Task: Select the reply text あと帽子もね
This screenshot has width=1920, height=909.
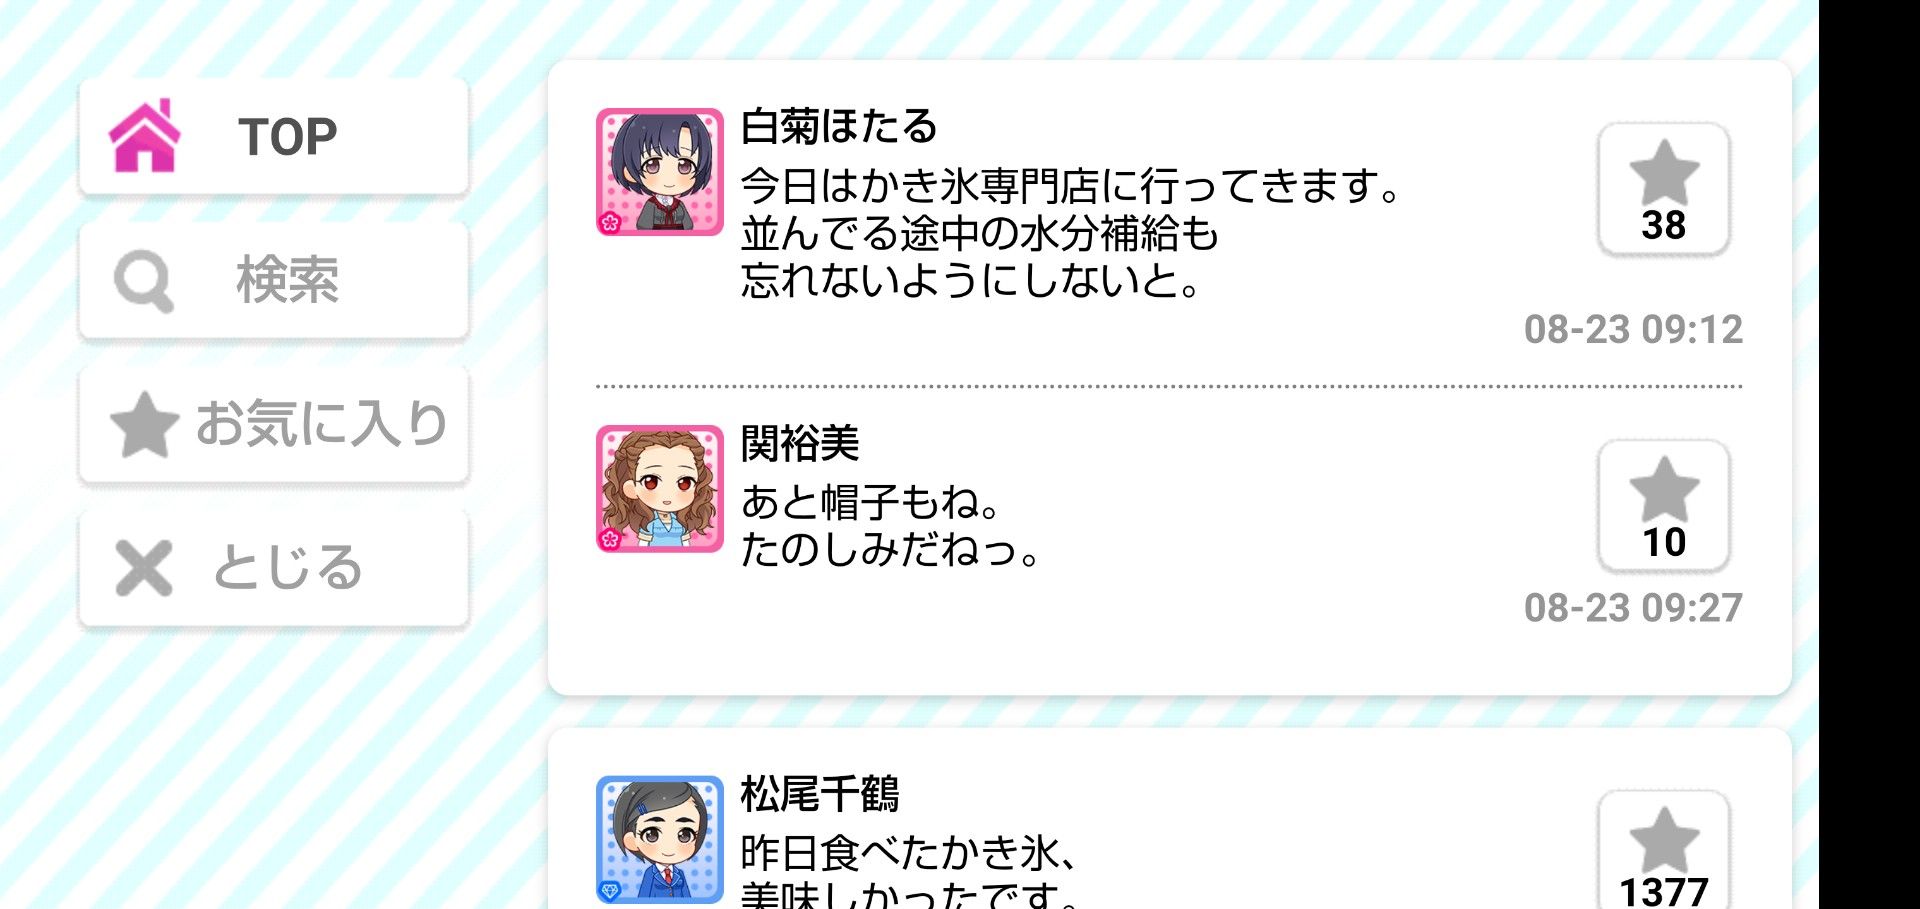Action: (870, 502)
